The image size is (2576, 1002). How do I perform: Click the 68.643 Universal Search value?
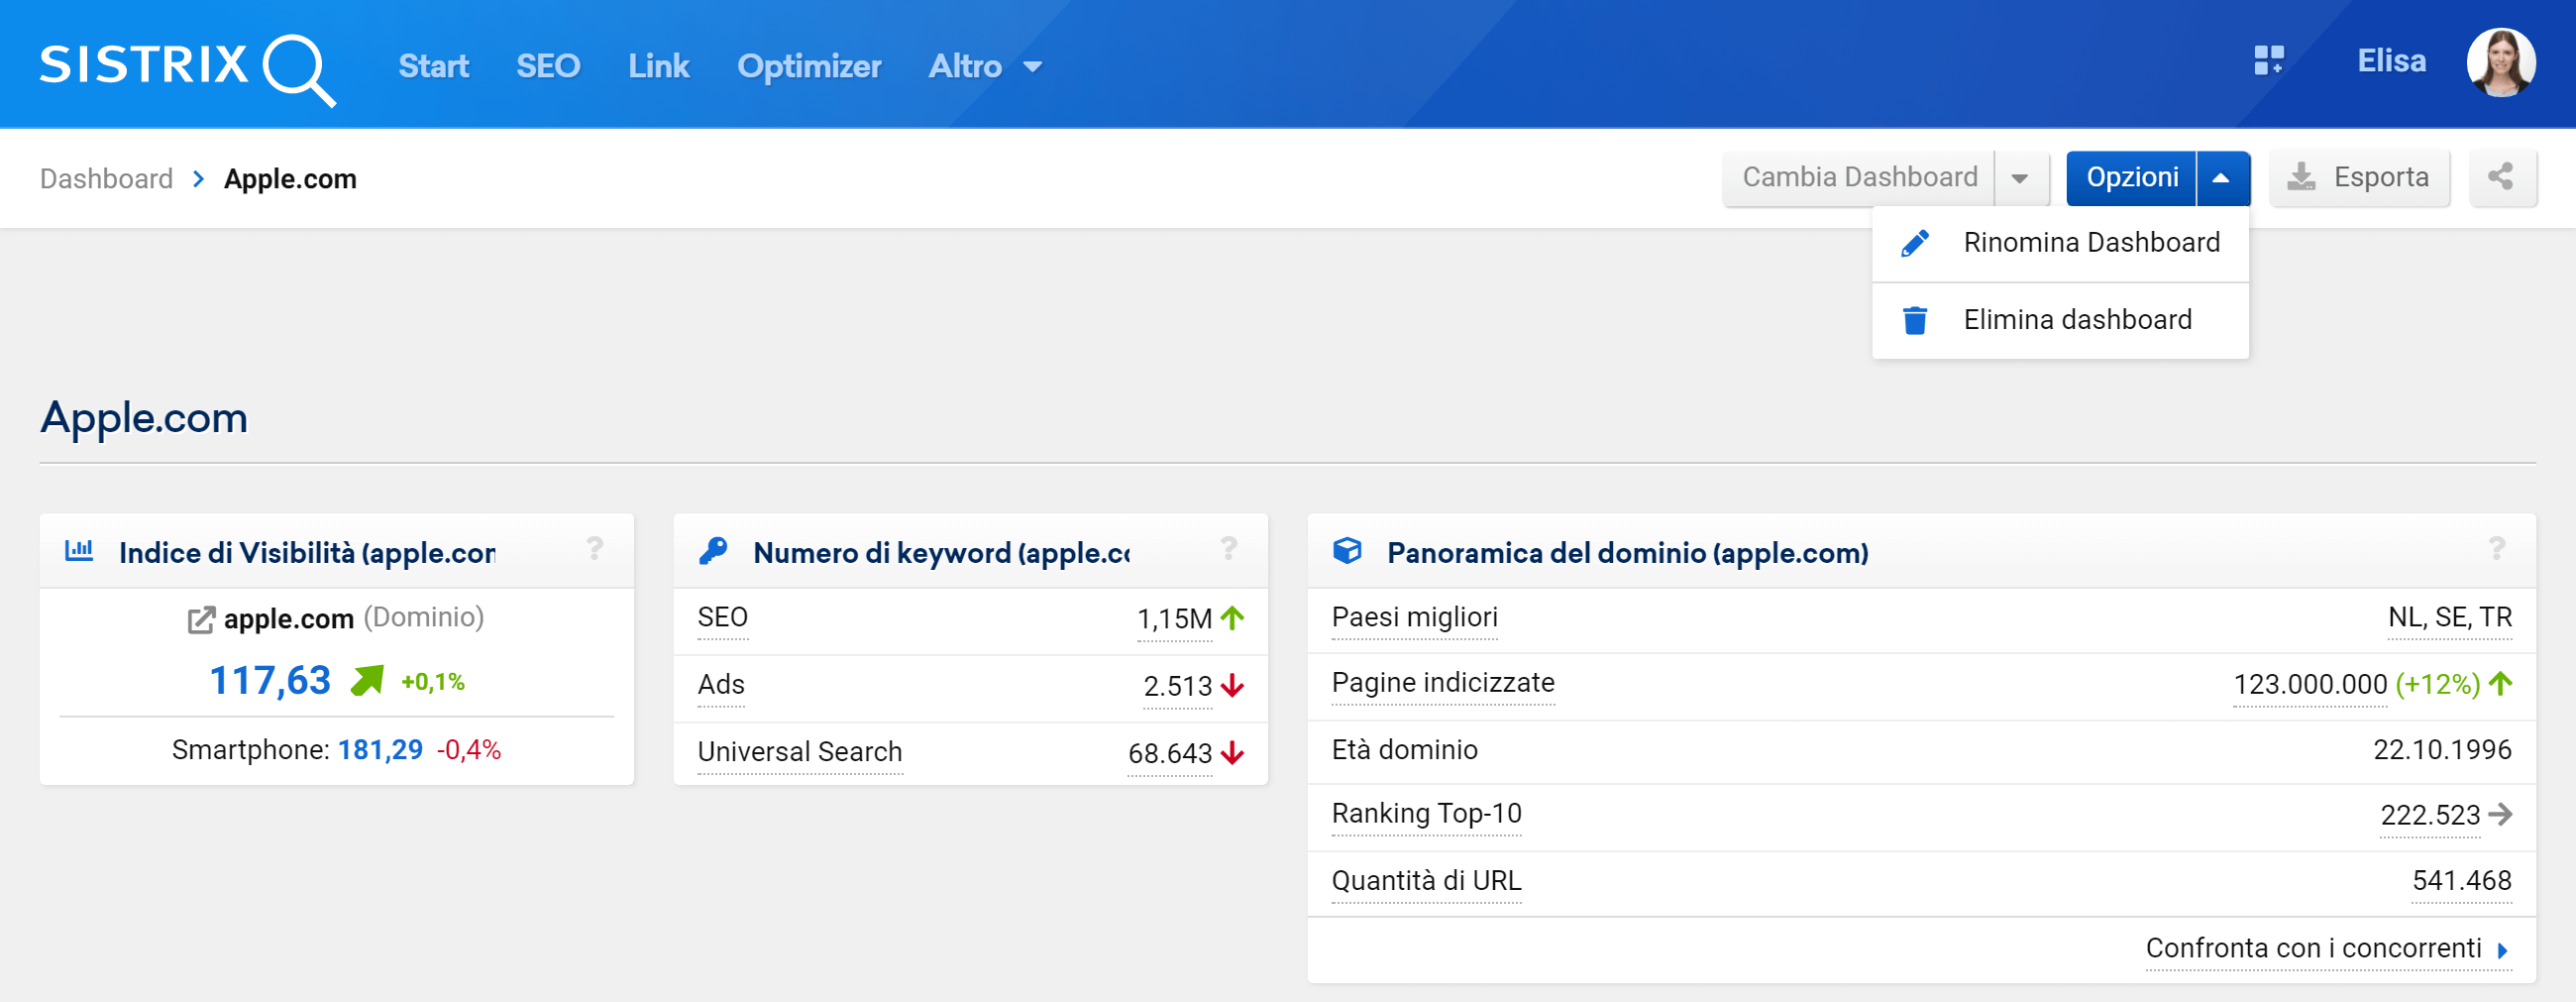1169,753
